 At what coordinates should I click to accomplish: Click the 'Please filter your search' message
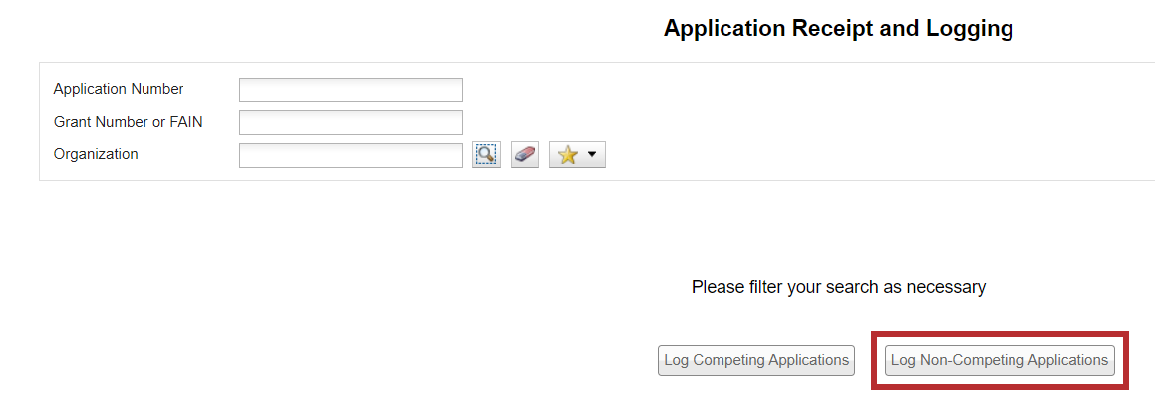838,287
